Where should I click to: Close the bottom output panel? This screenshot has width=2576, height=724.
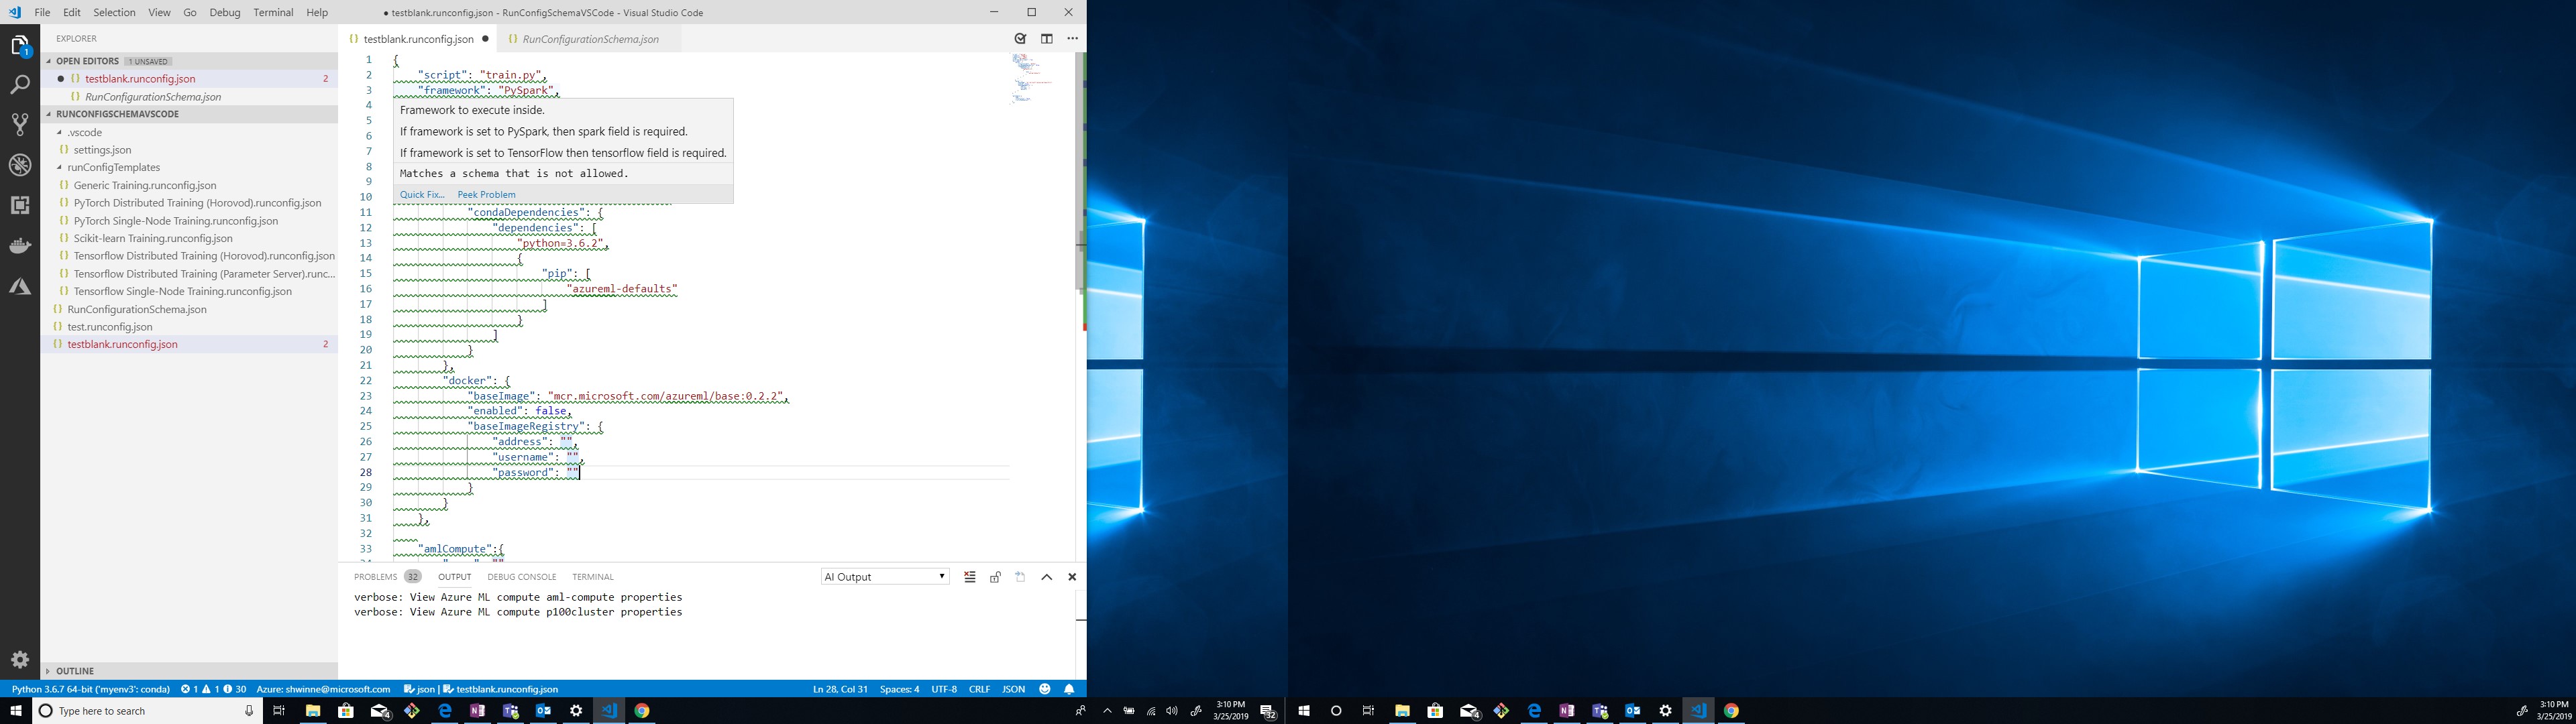tap(1072, 577)
